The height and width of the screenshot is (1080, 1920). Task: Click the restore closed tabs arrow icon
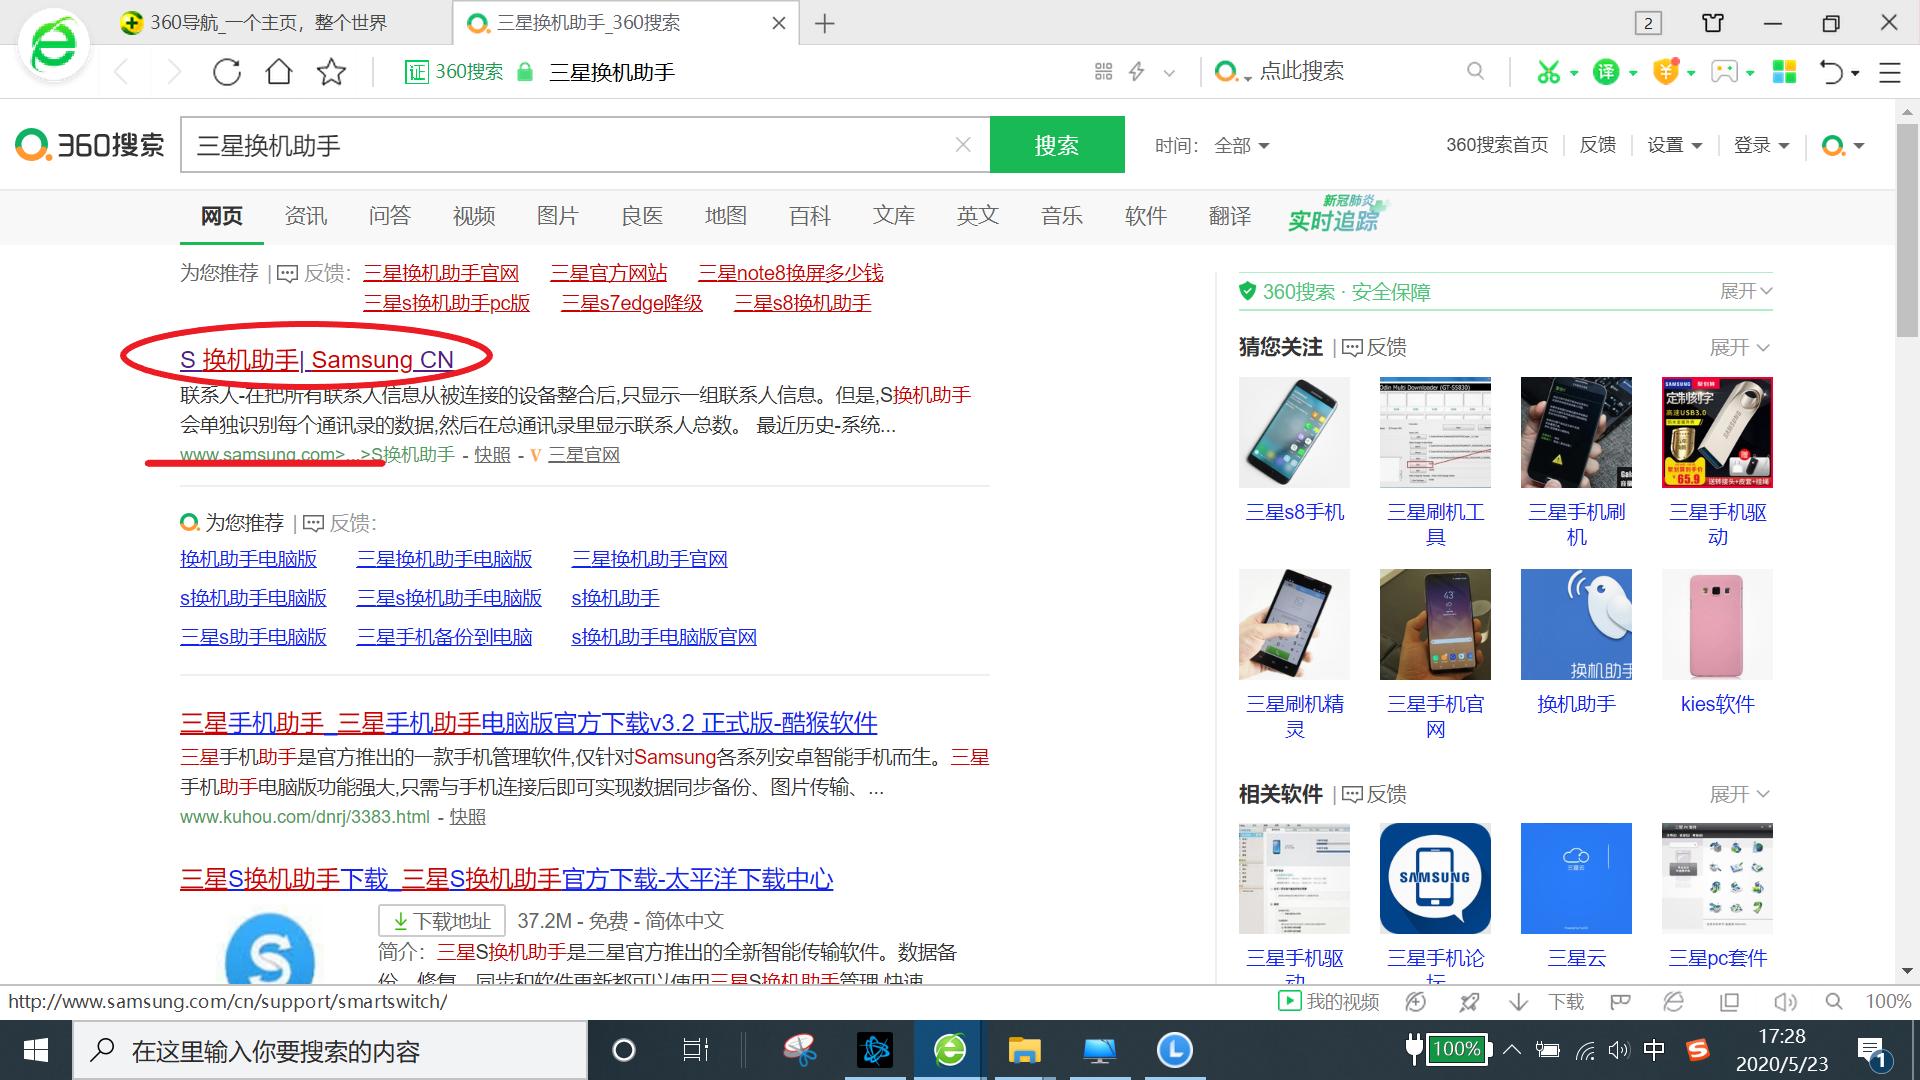(1830, 72)
